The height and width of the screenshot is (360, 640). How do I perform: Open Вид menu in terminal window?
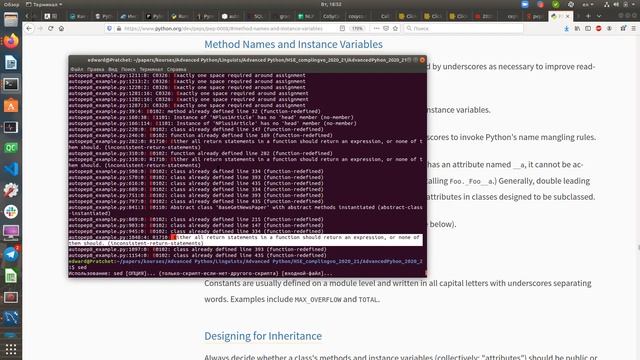113,69
